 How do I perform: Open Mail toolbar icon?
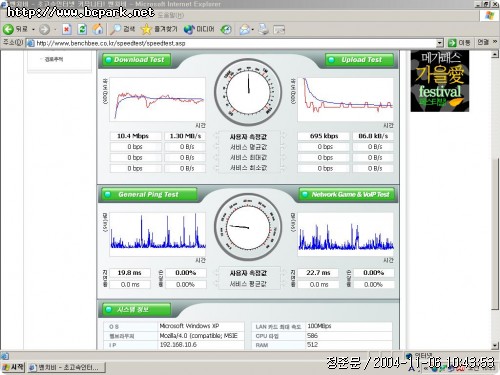[x=244, y=30]
